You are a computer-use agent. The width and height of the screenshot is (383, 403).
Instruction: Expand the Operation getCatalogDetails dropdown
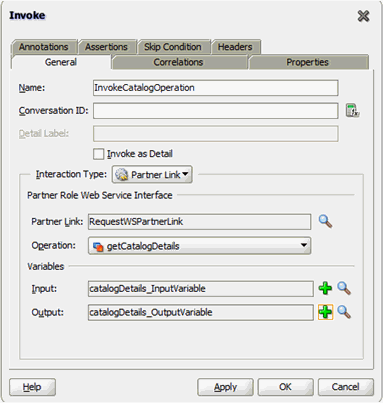click(x=199, y=246)
